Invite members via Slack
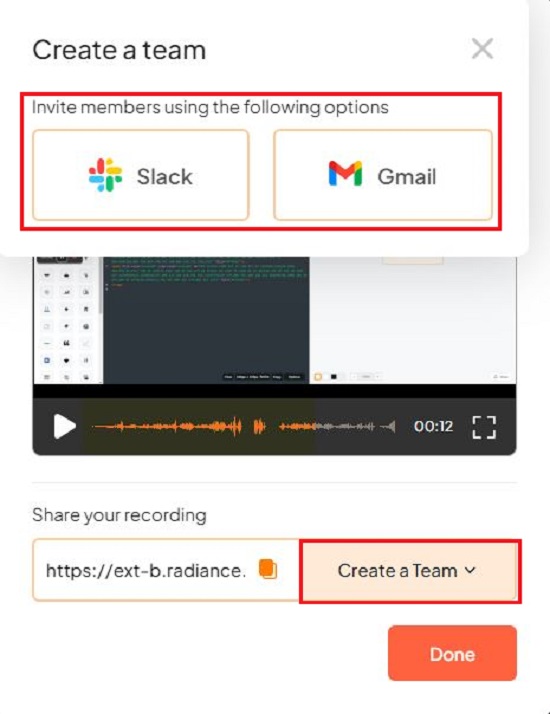This screenshot has width=550, height=714. pos(141,175)
